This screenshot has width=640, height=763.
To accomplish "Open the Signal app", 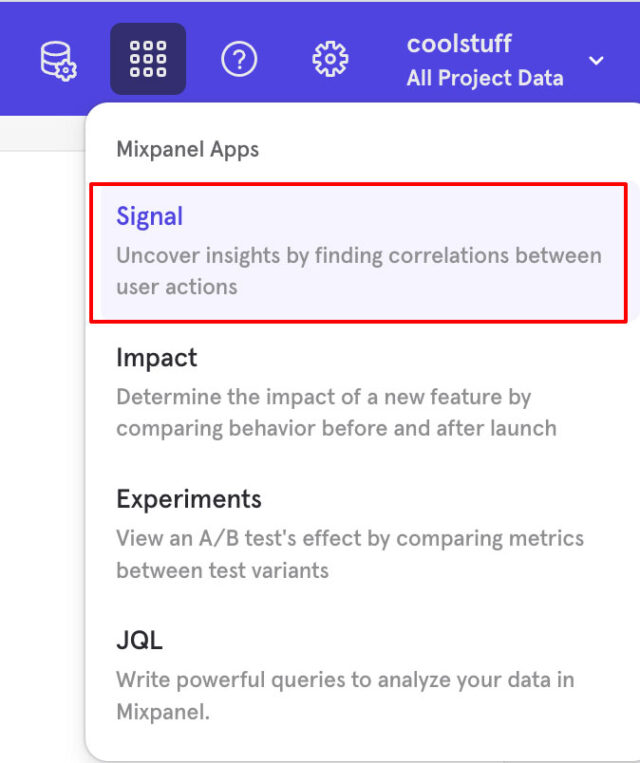I will point(150,216).
